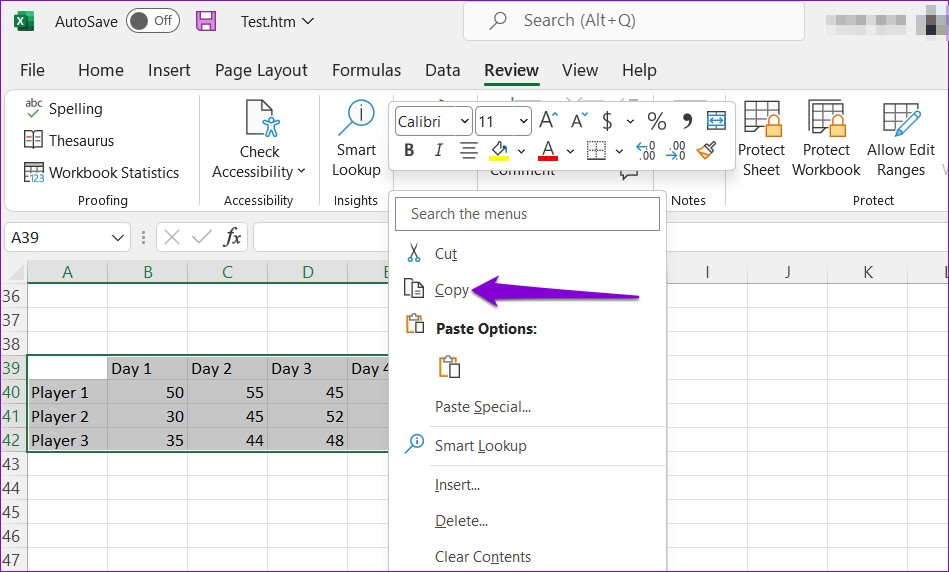Apply comma style format
This screenshot has width=949, height=572.
(x=687, y=121)
